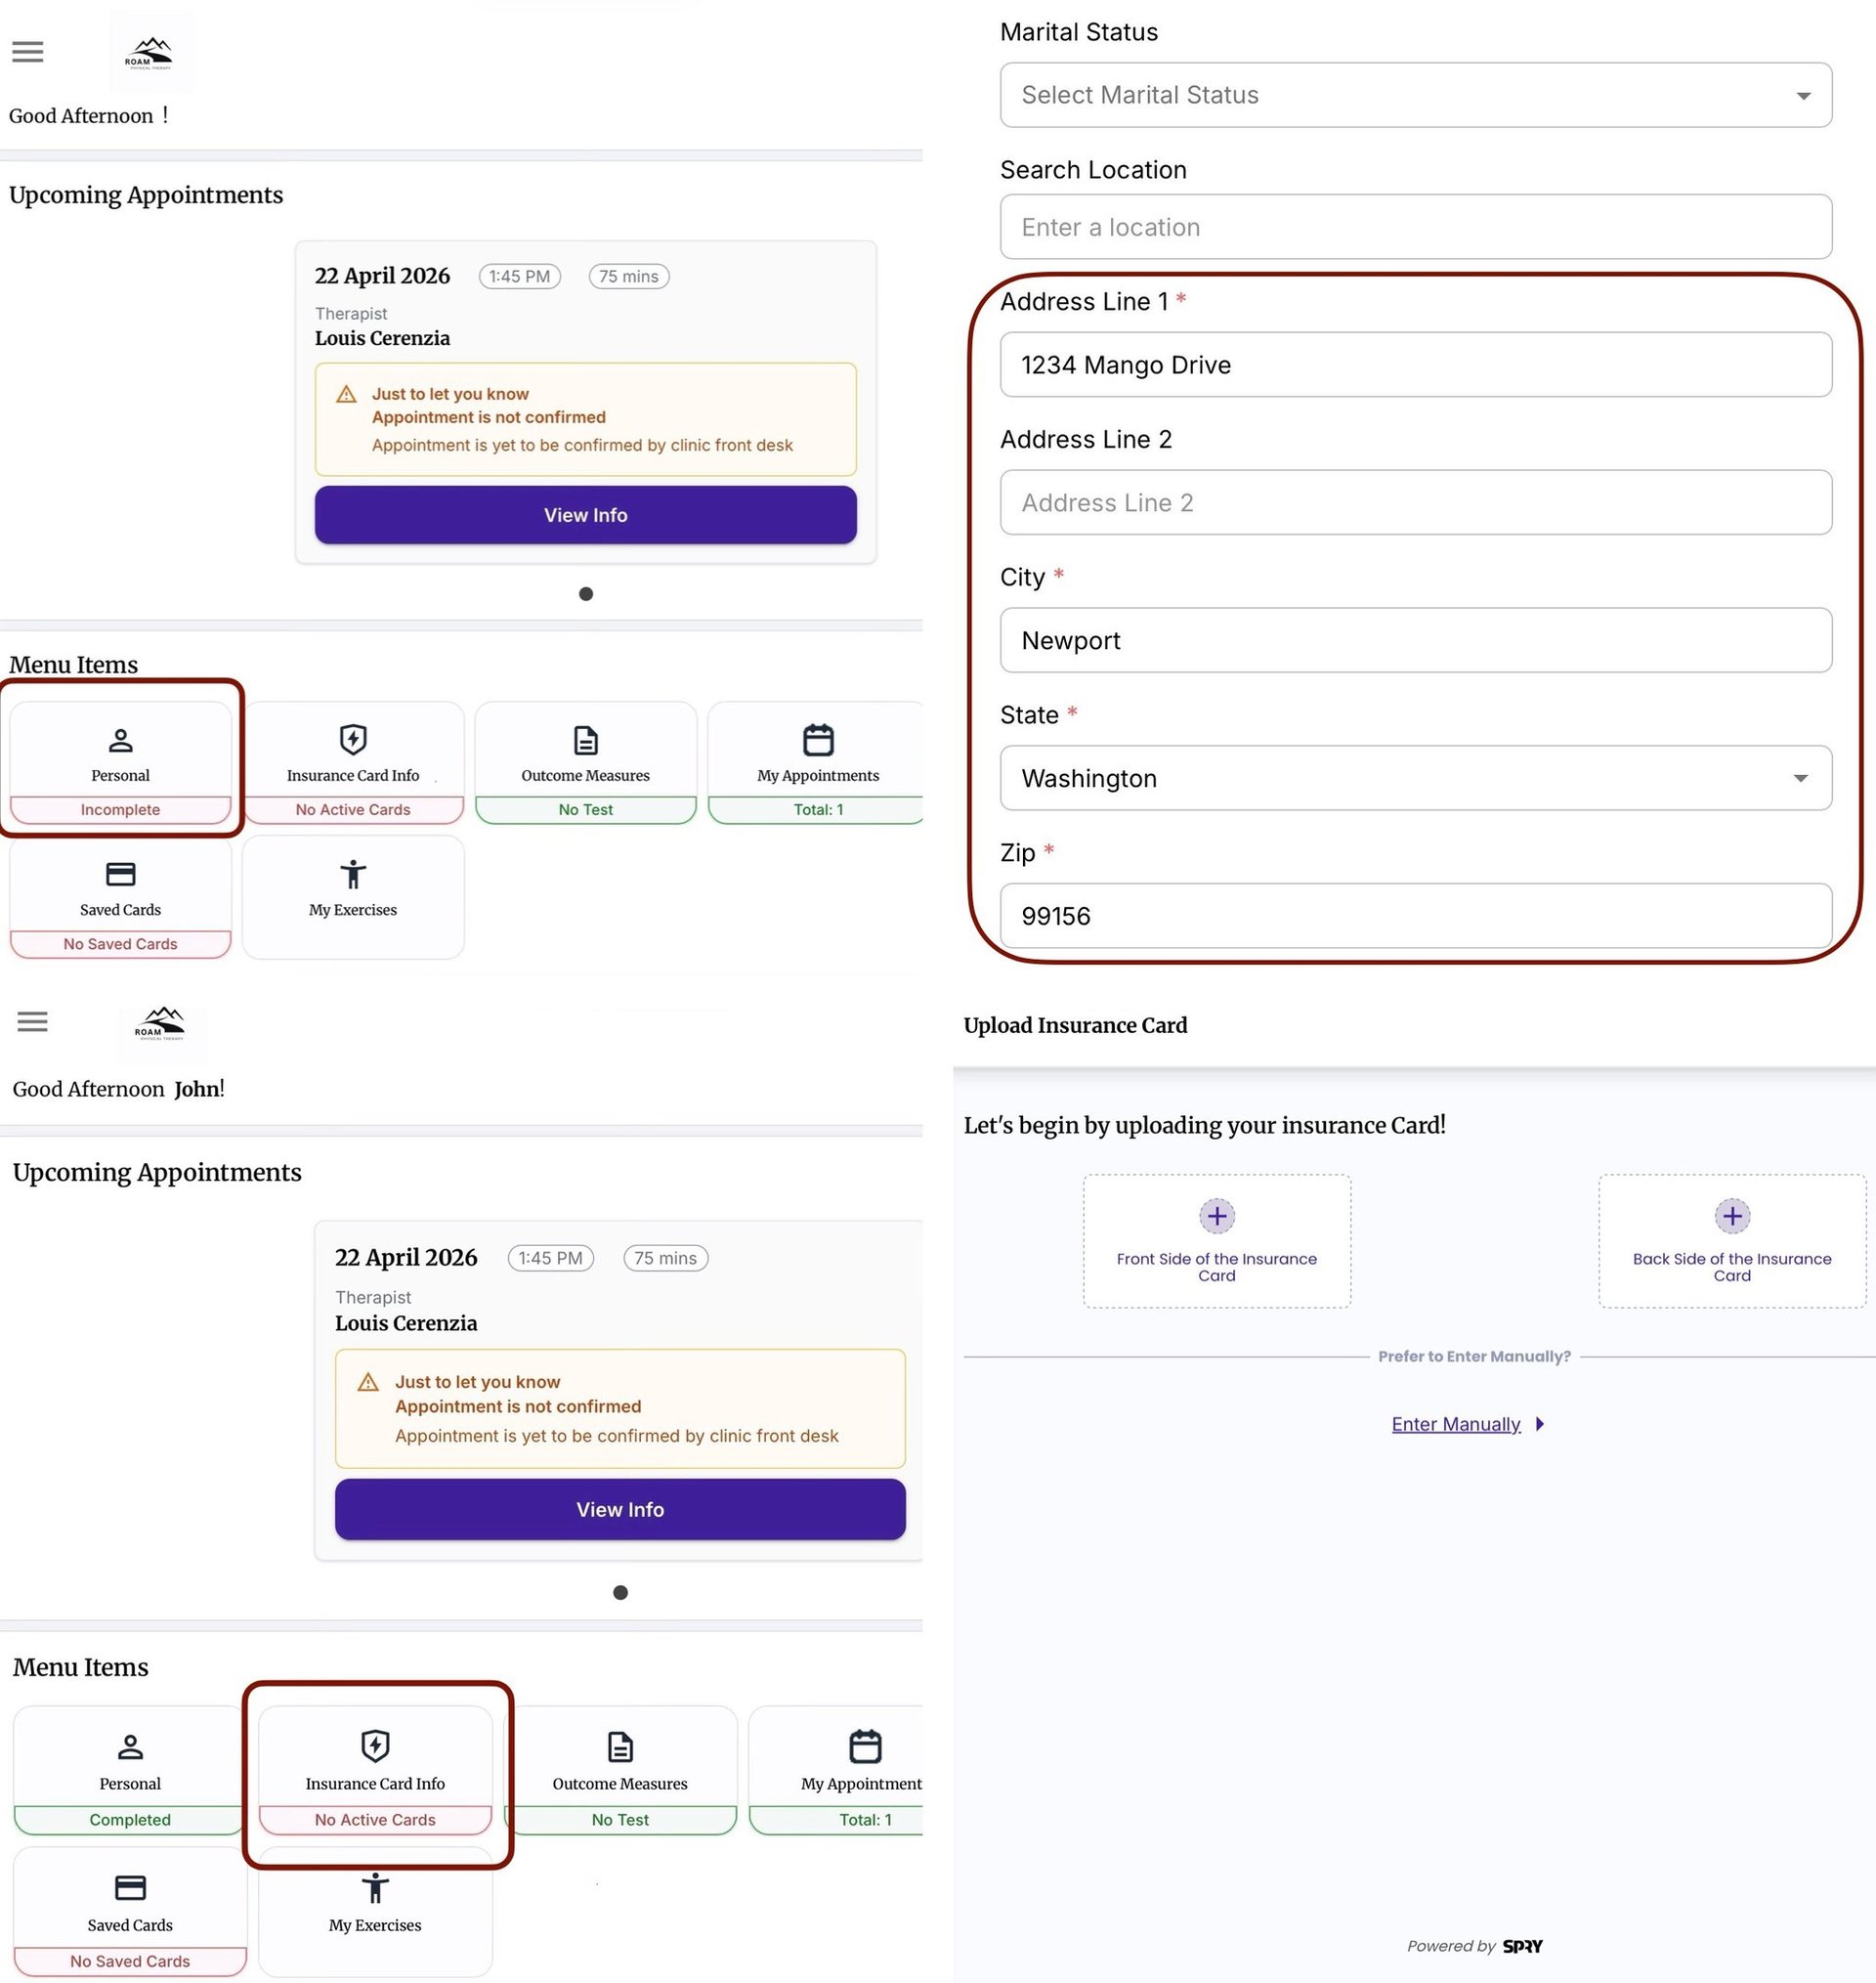Click the Zip field containing 99156

point(1414,915)
